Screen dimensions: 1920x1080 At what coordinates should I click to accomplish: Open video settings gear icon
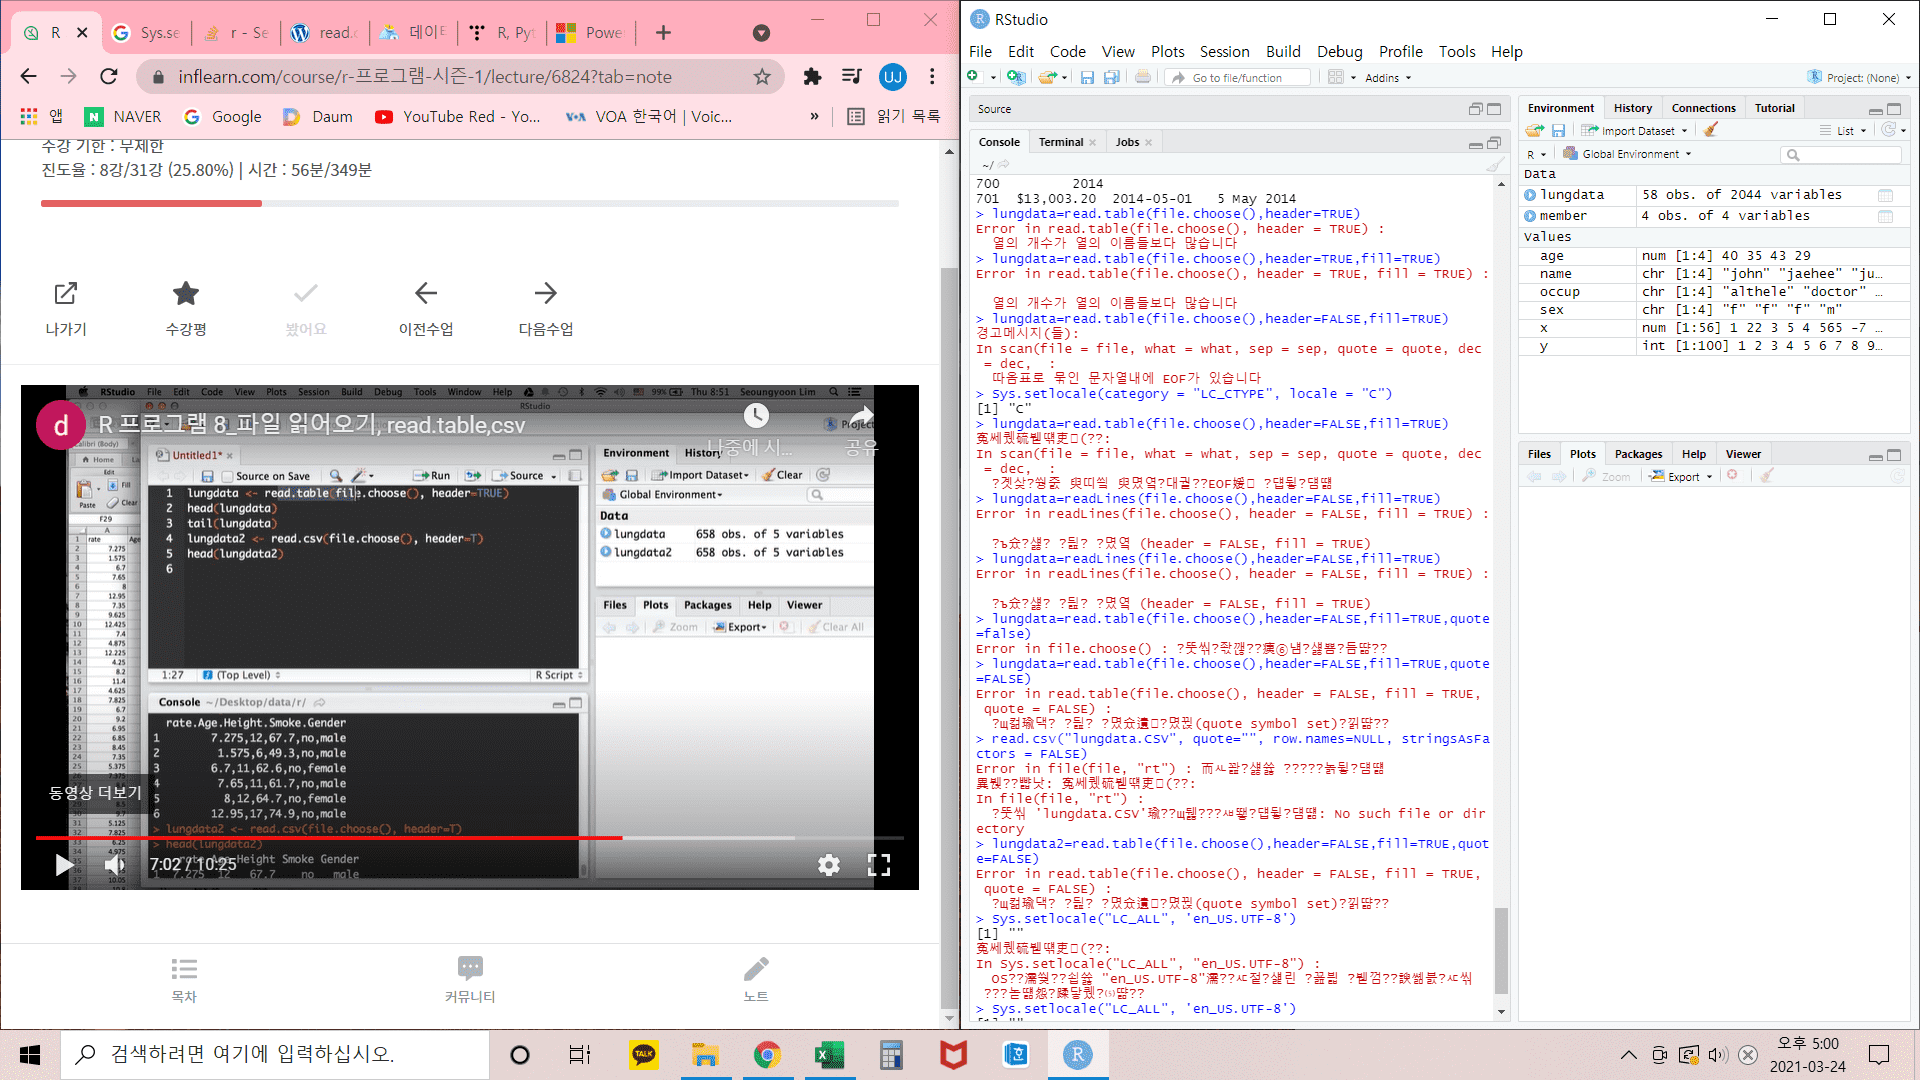pos(829,865)
